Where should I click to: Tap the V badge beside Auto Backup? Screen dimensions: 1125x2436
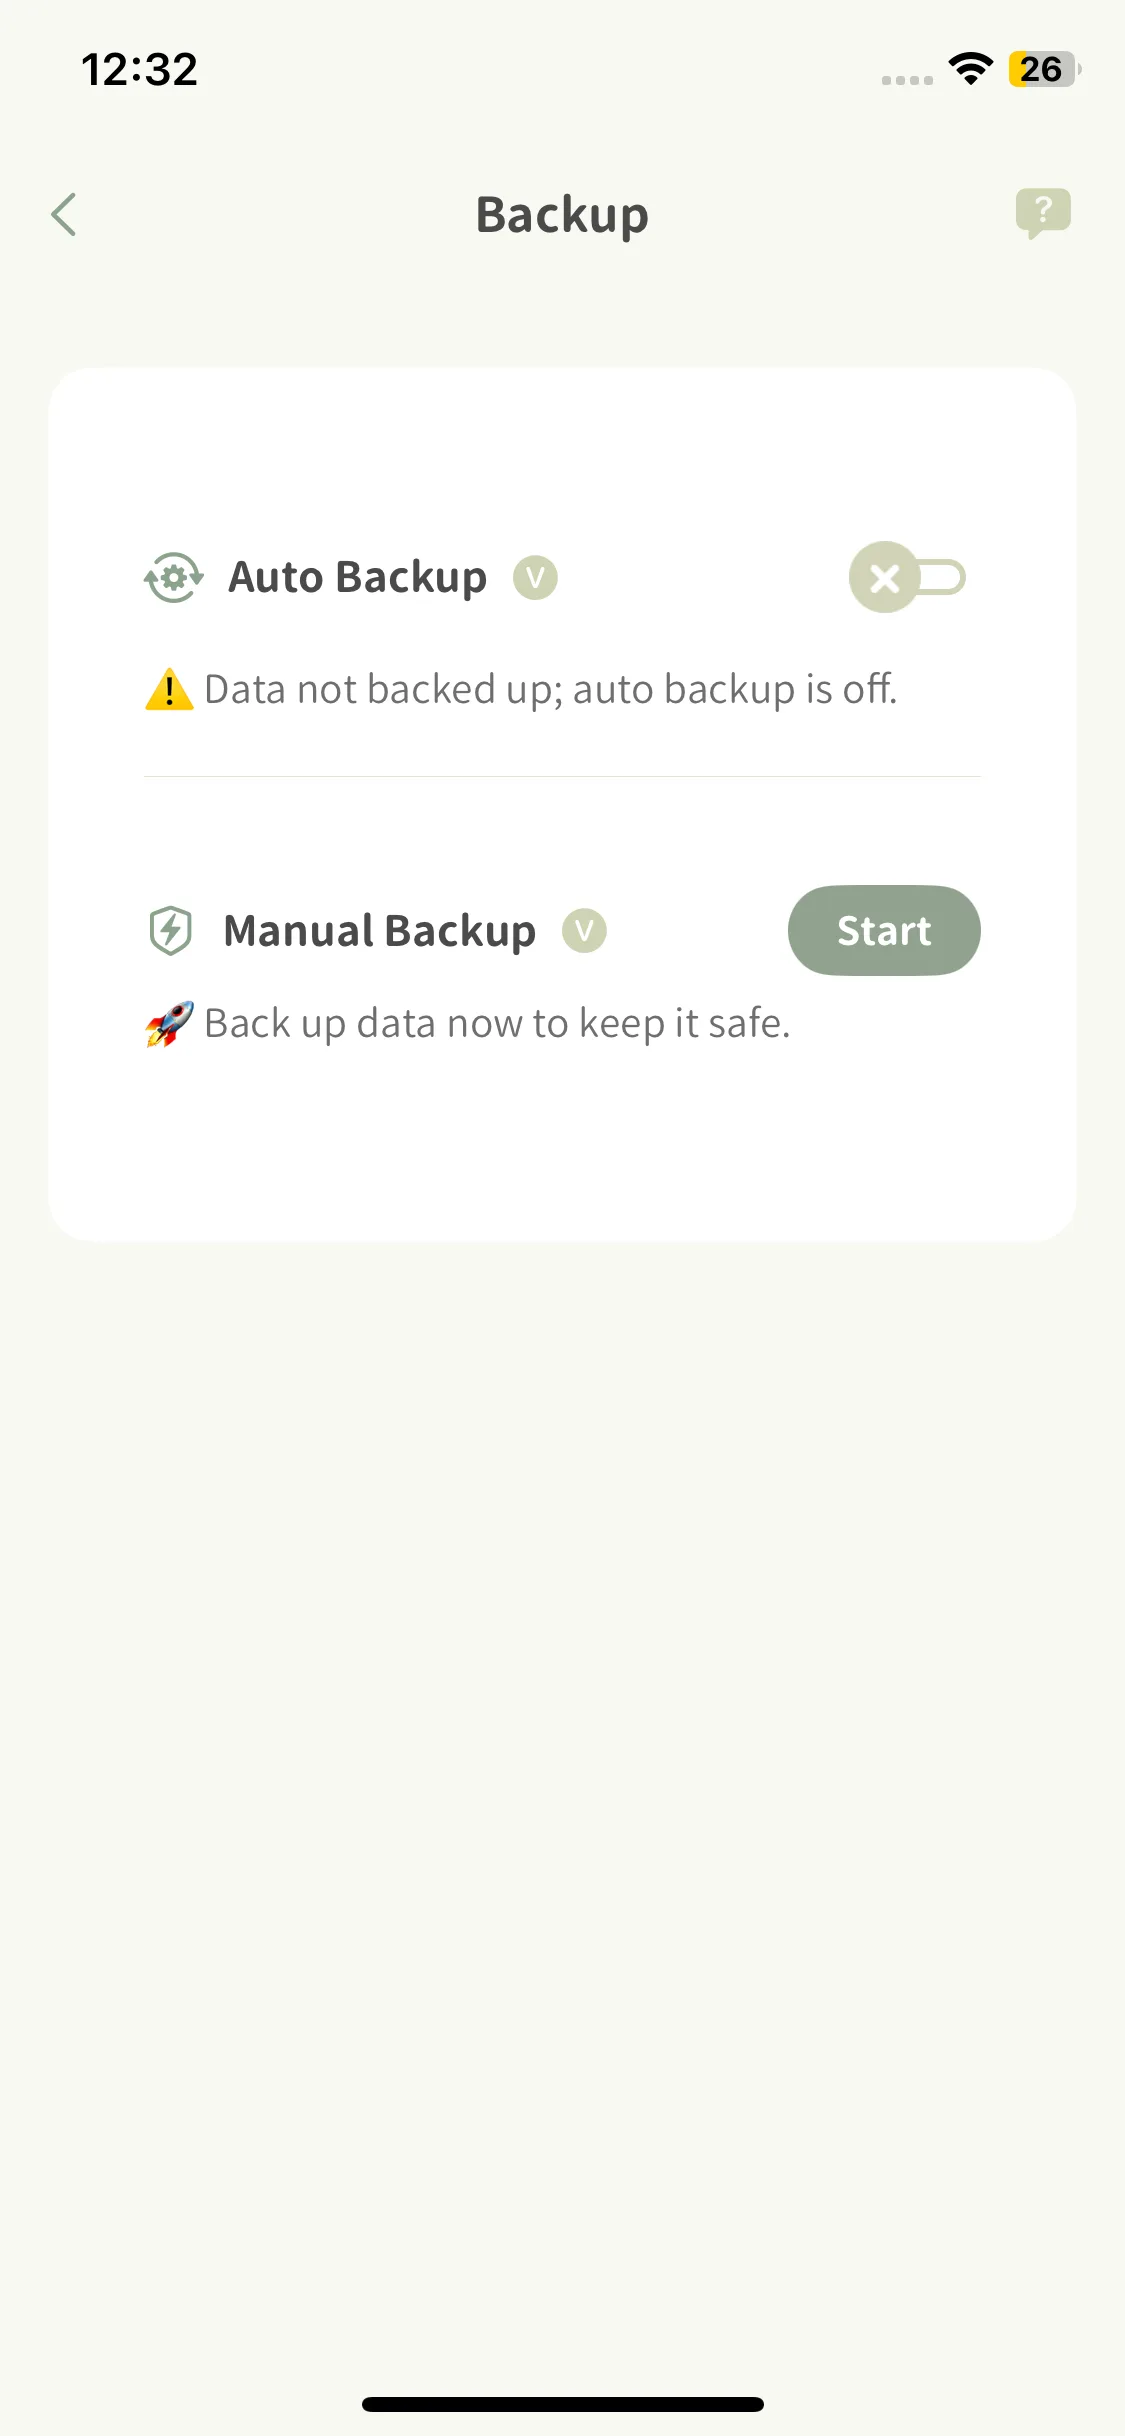(535, 578)
